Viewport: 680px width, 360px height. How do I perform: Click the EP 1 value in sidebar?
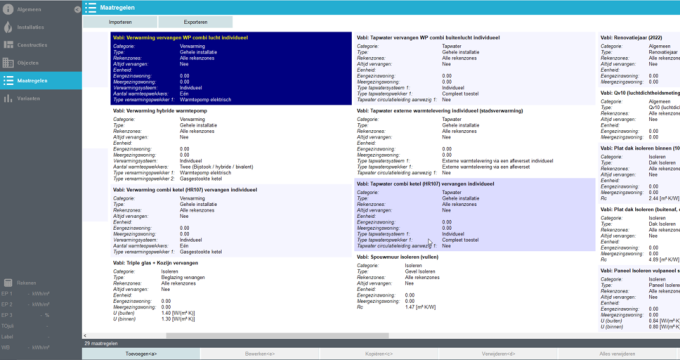[39, 294]
